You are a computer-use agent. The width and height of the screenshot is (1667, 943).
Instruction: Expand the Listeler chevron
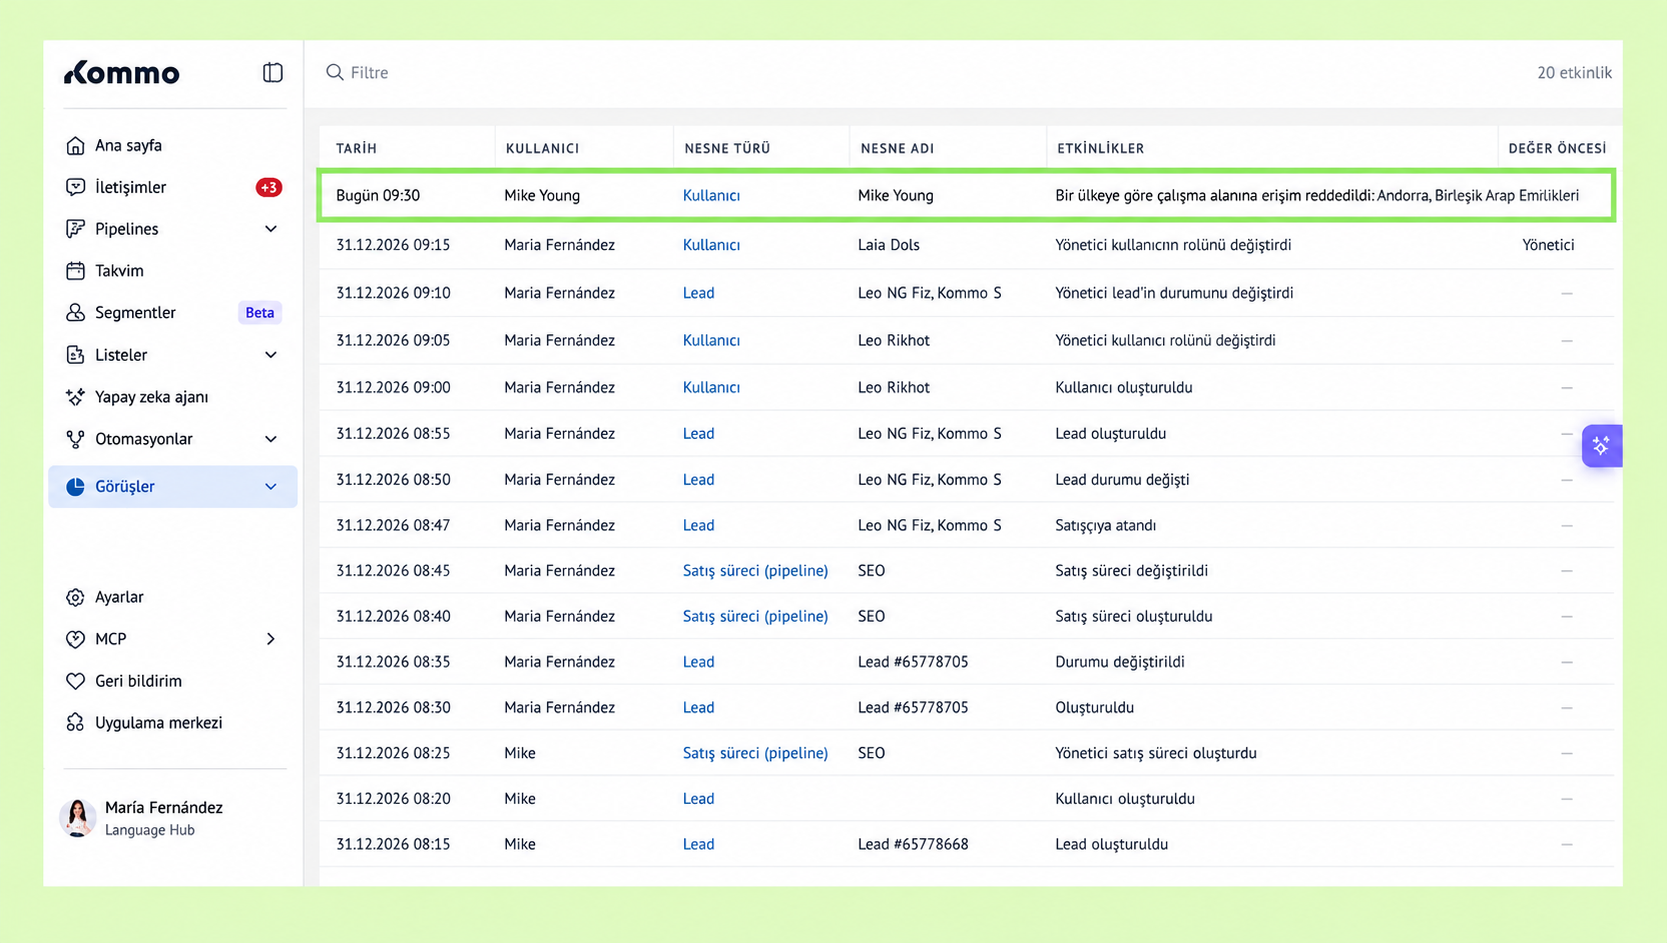271,355
